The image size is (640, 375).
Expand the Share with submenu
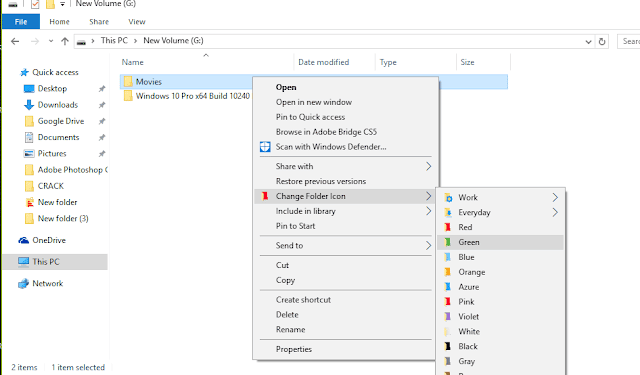pyautogui.click(x=345, y=166)
